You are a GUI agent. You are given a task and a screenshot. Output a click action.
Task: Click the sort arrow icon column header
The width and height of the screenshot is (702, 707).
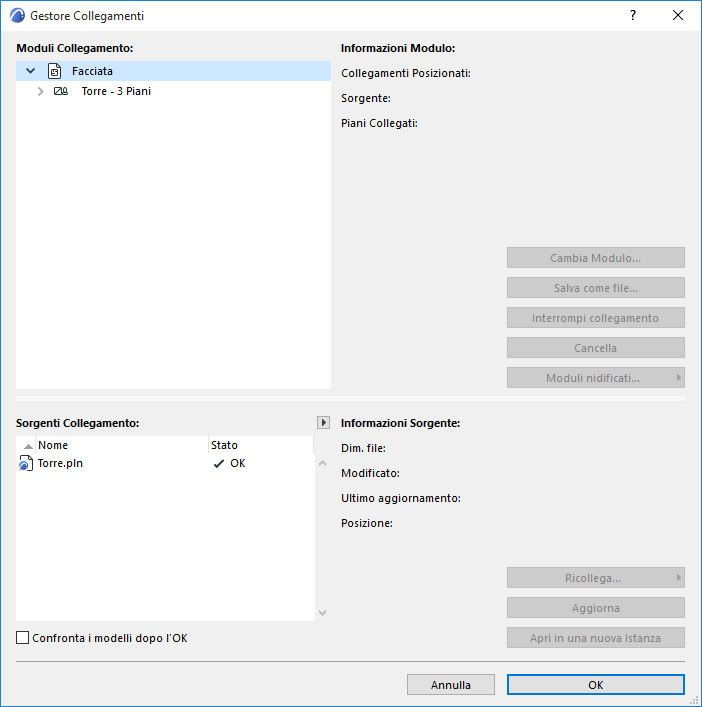(28, 445)
